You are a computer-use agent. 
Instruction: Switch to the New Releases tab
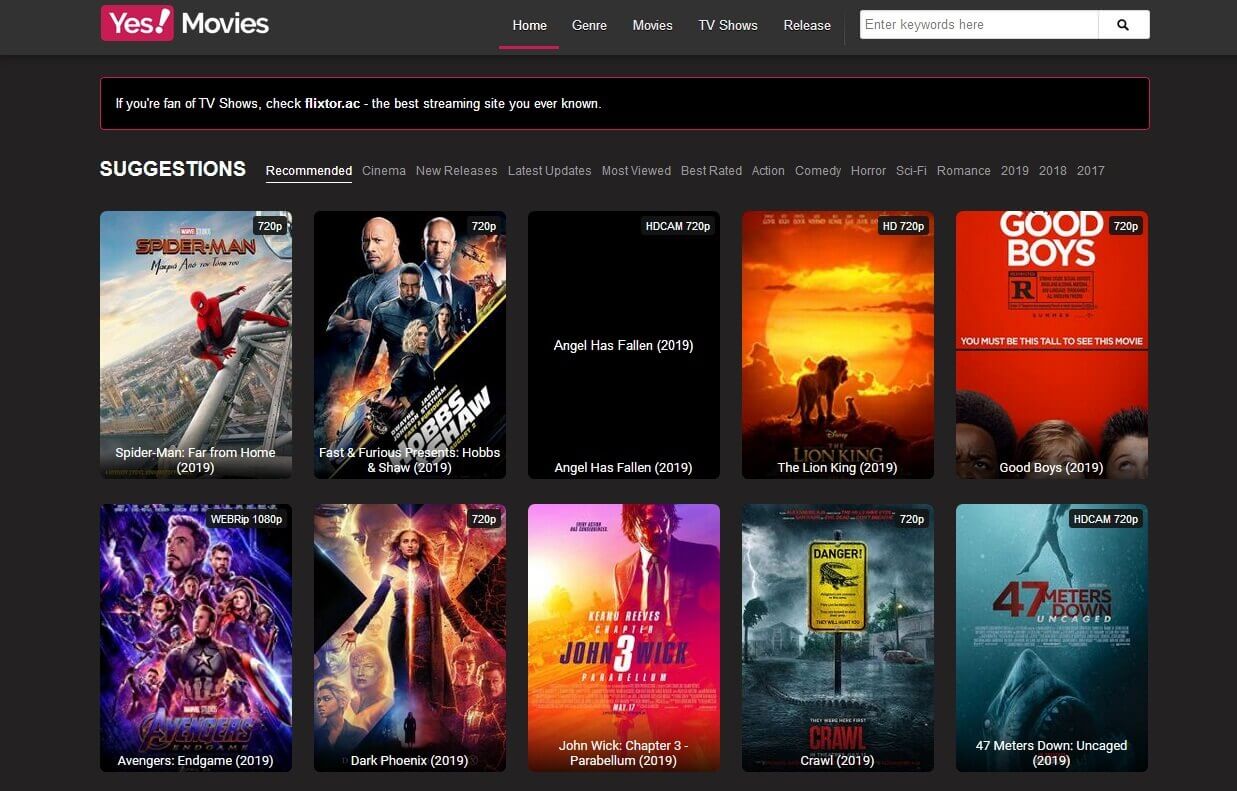pos(456,171)
